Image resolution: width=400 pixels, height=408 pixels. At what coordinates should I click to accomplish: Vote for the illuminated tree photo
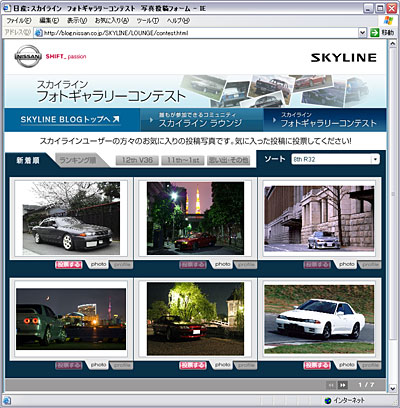click(193, 365)
